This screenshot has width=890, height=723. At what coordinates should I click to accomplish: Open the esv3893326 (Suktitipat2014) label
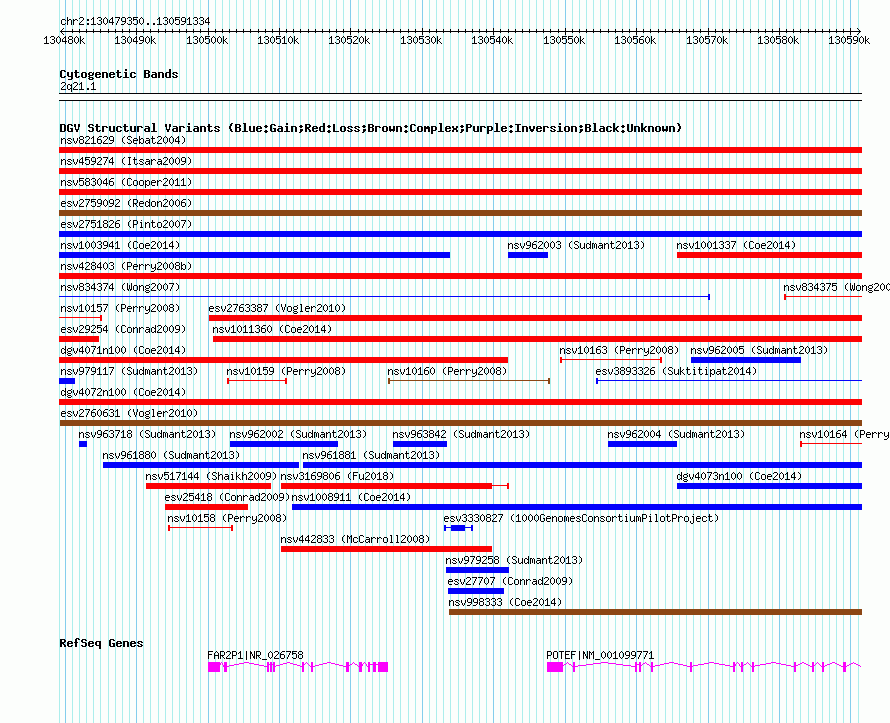(x=676, y=371)
